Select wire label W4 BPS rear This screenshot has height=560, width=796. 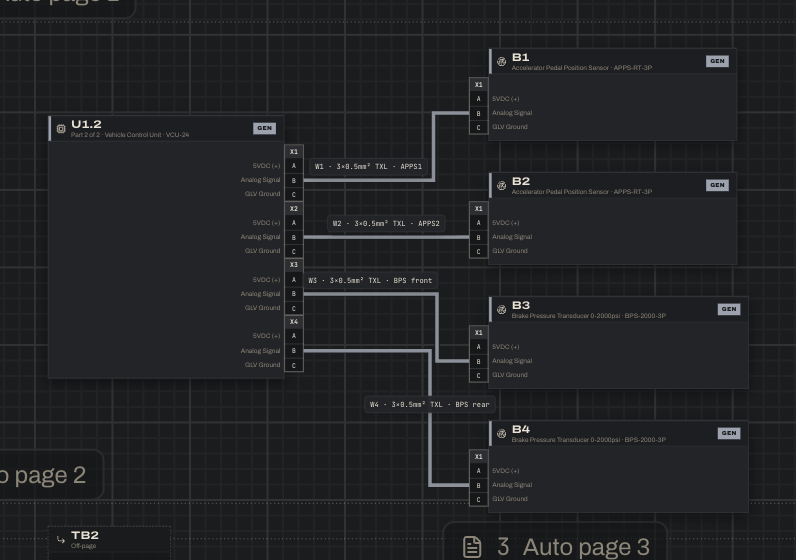tap(429, 405)
